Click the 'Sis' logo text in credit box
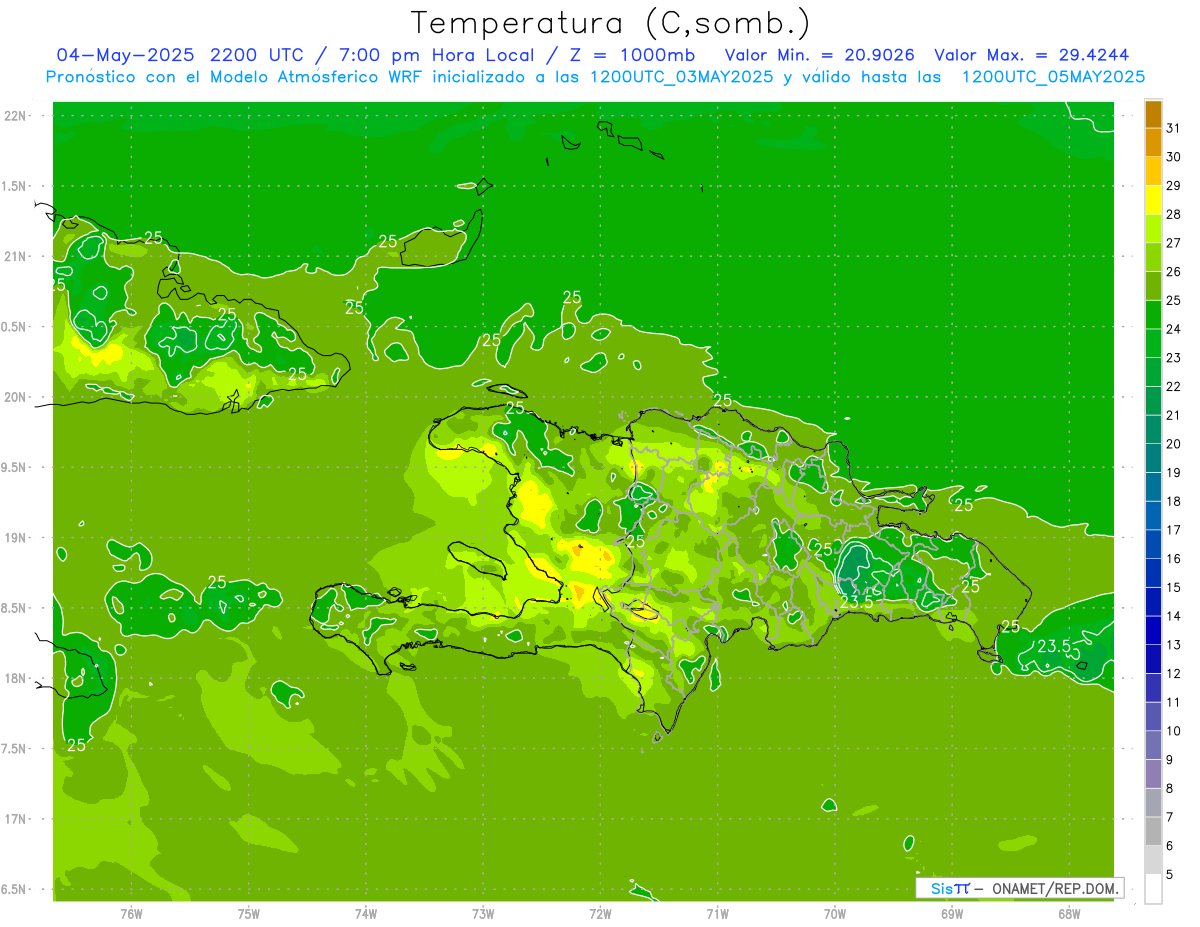This screenshot has height=927, width=1200. point(941,888)
